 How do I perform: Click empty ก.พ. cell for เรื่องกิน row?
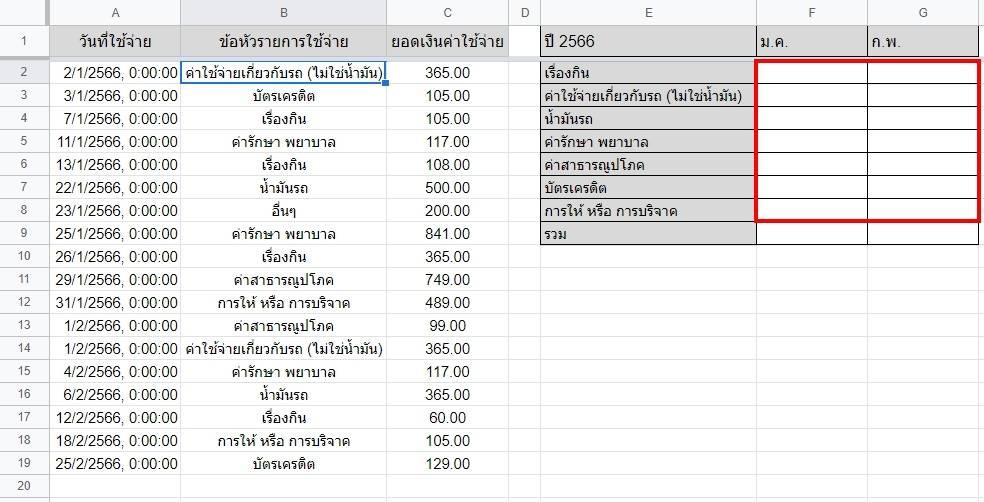pyautogui.click(x=923, y=73)
